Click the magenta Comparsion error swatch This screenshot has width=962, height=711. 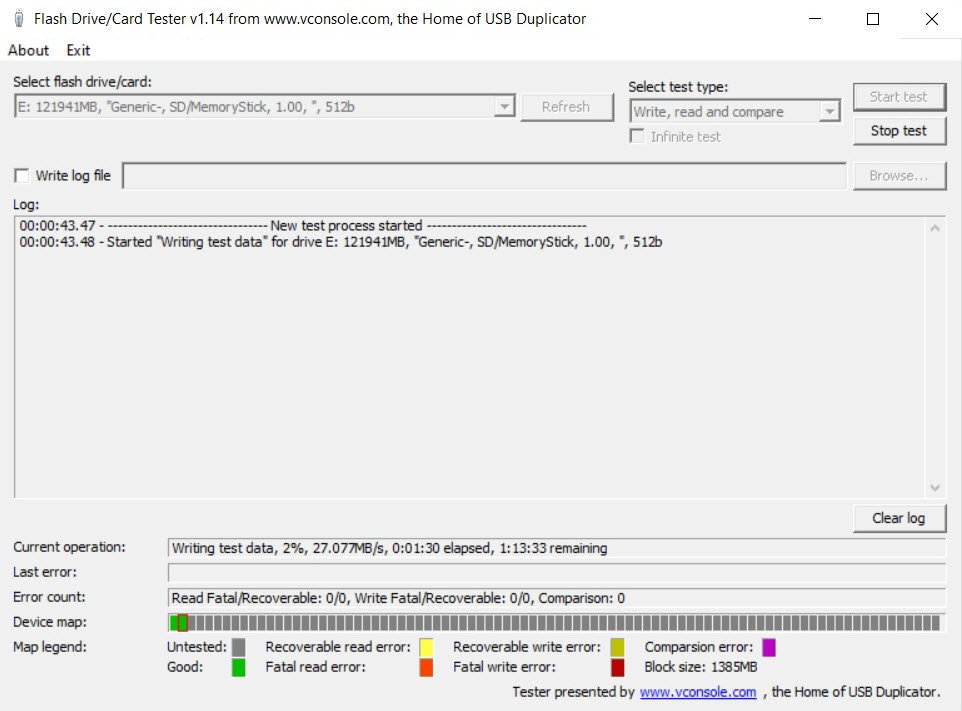point(769,647)
